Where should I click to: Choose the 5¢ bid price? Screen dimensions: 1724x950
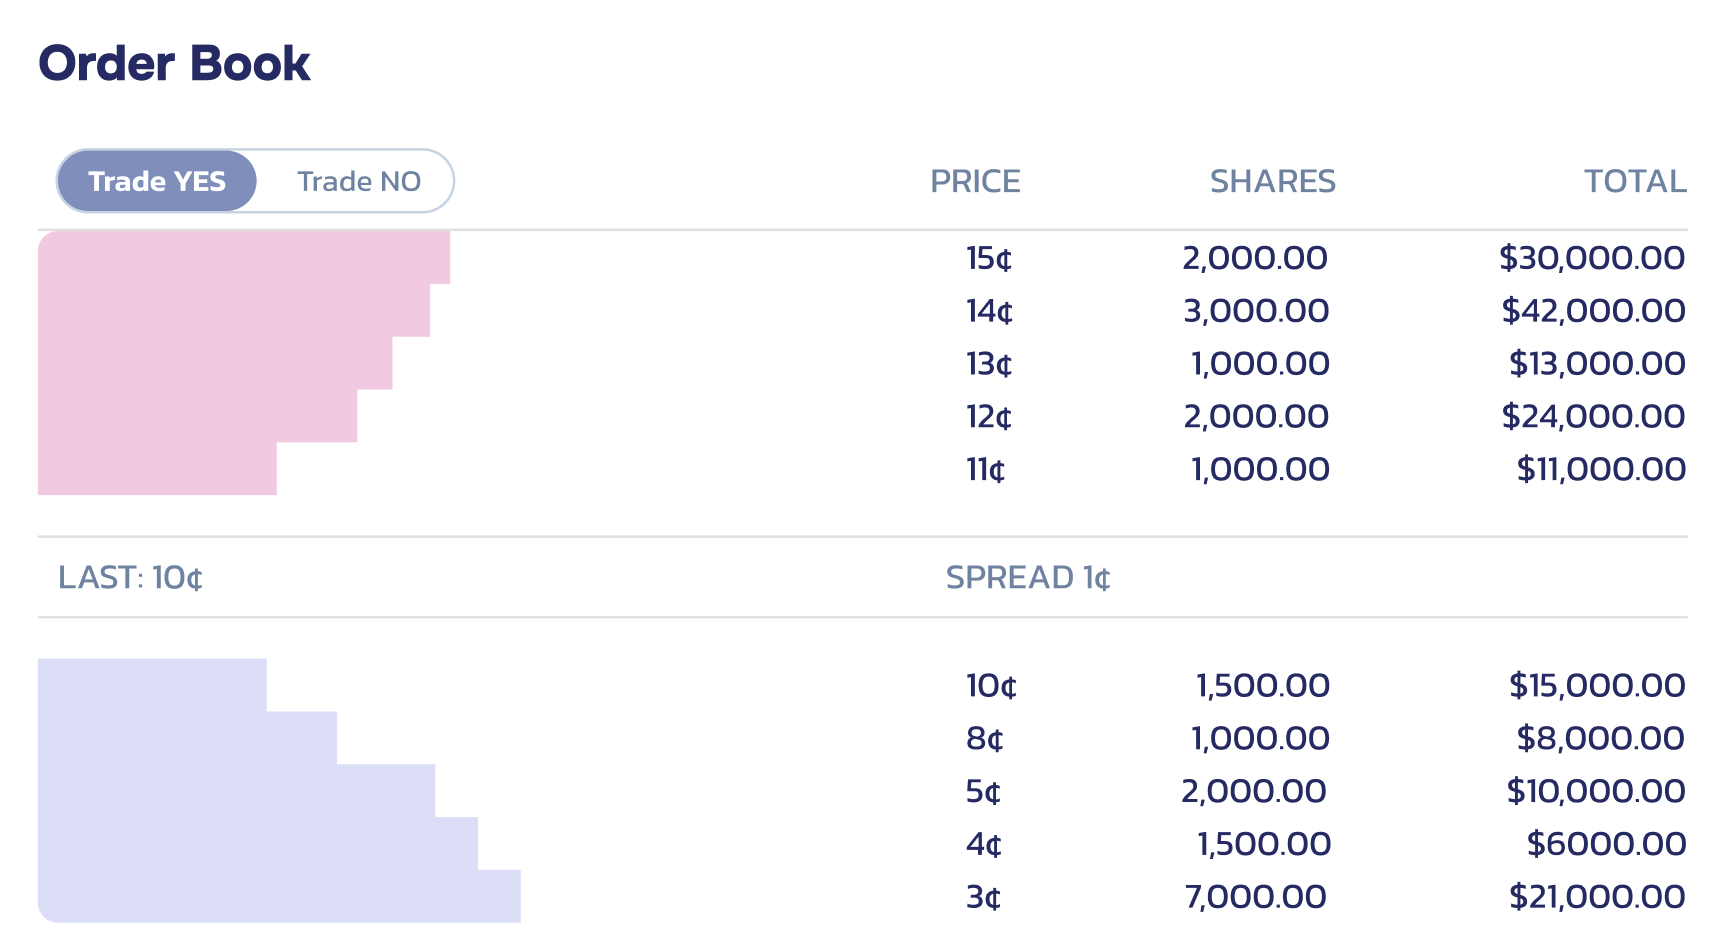tap(983, 792)
